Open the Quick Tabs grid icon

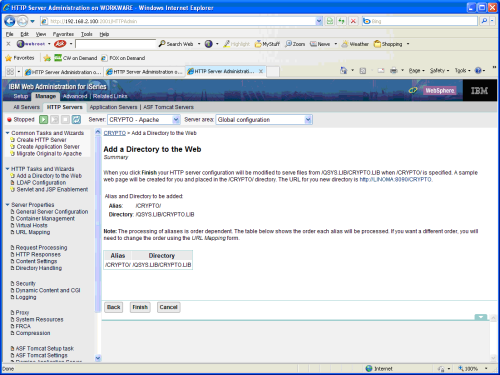[10, 71]
